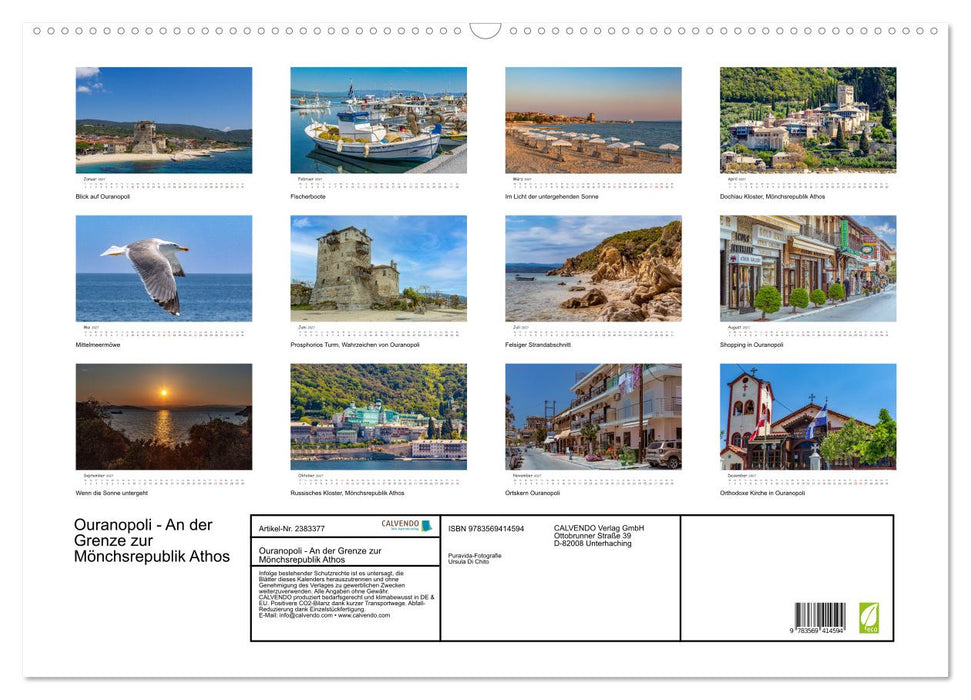The height and width of the screenshot is (700, 971).
Task: Click 'ISBN 9783569414594' text
Action: 486,528
